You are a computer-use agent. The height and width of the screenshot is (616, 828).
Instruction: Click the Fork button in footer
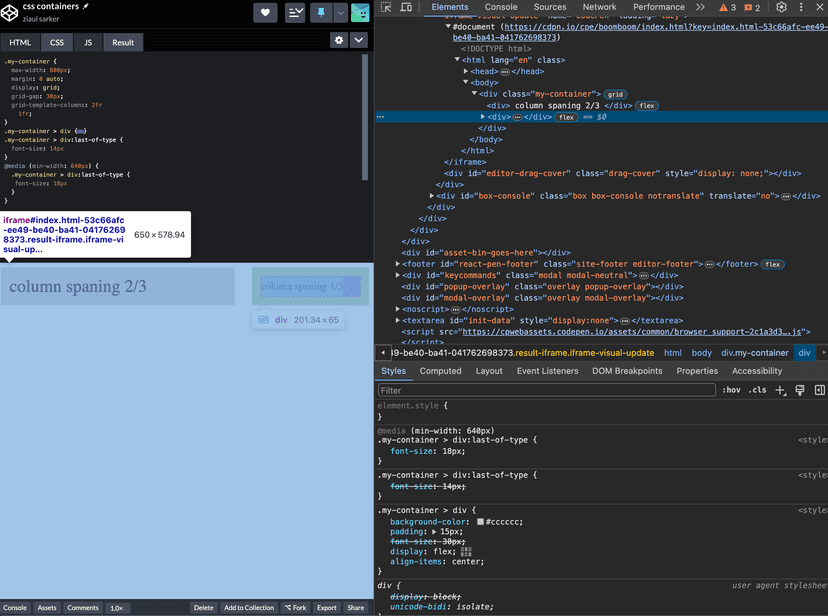point(295,608)
